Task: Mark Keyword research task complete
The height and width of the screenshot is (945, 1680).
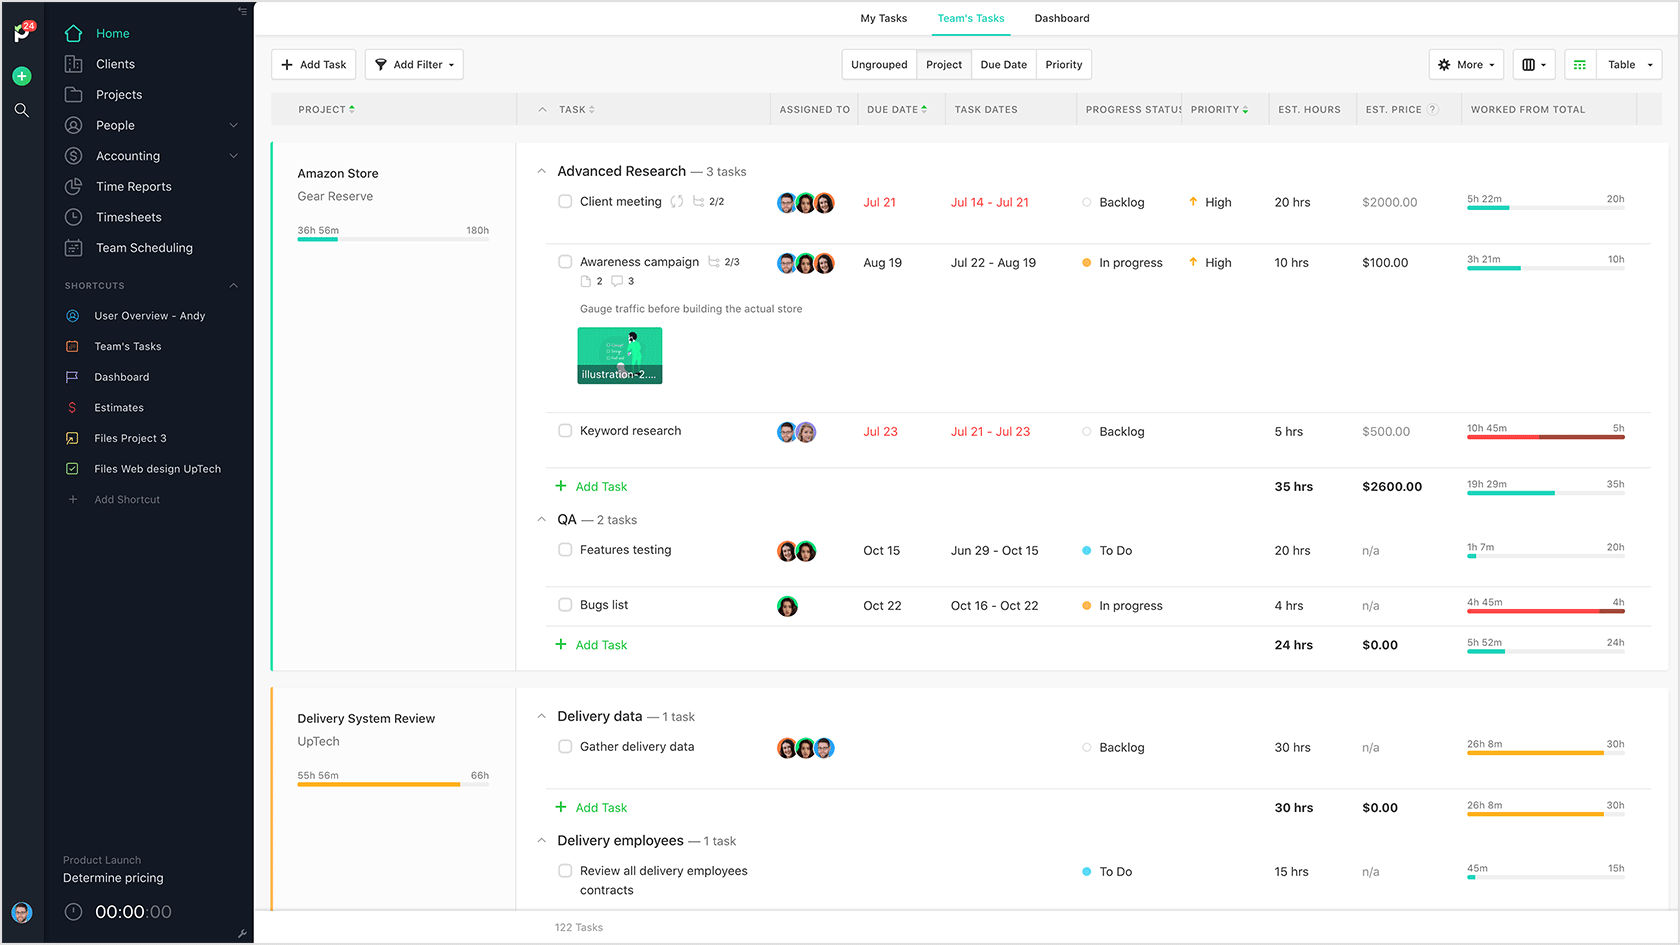Action: click(x=565, y=431)
